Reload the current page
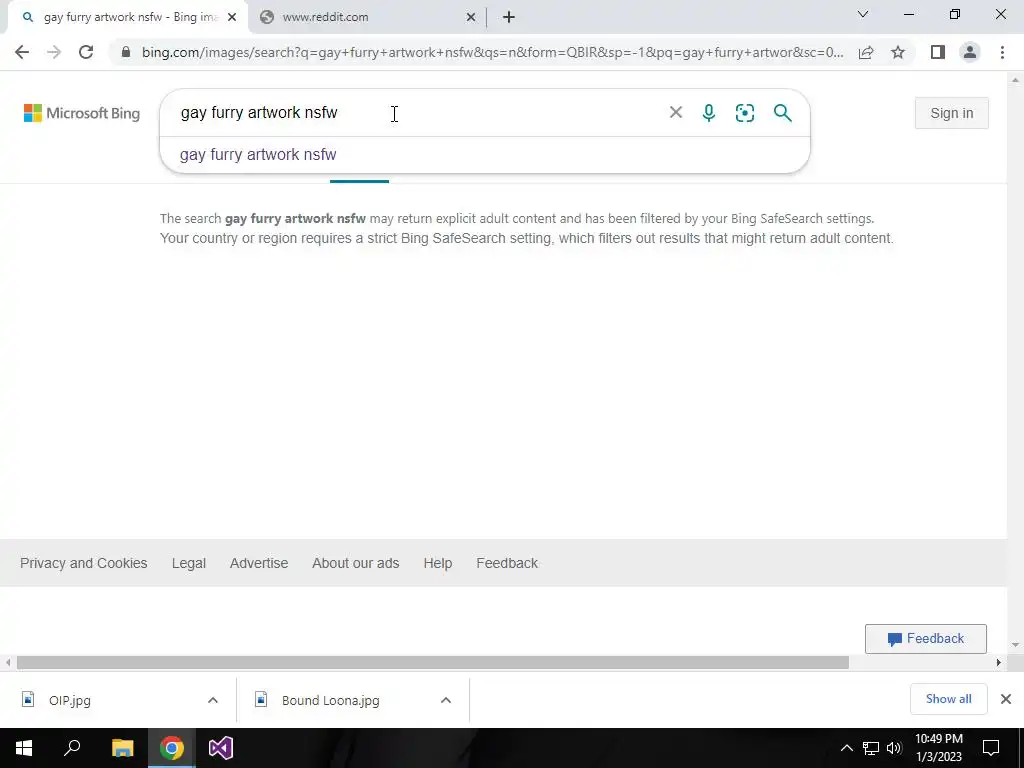The image size is (1024, 768). pyautogui.click(x=86, y=52)
